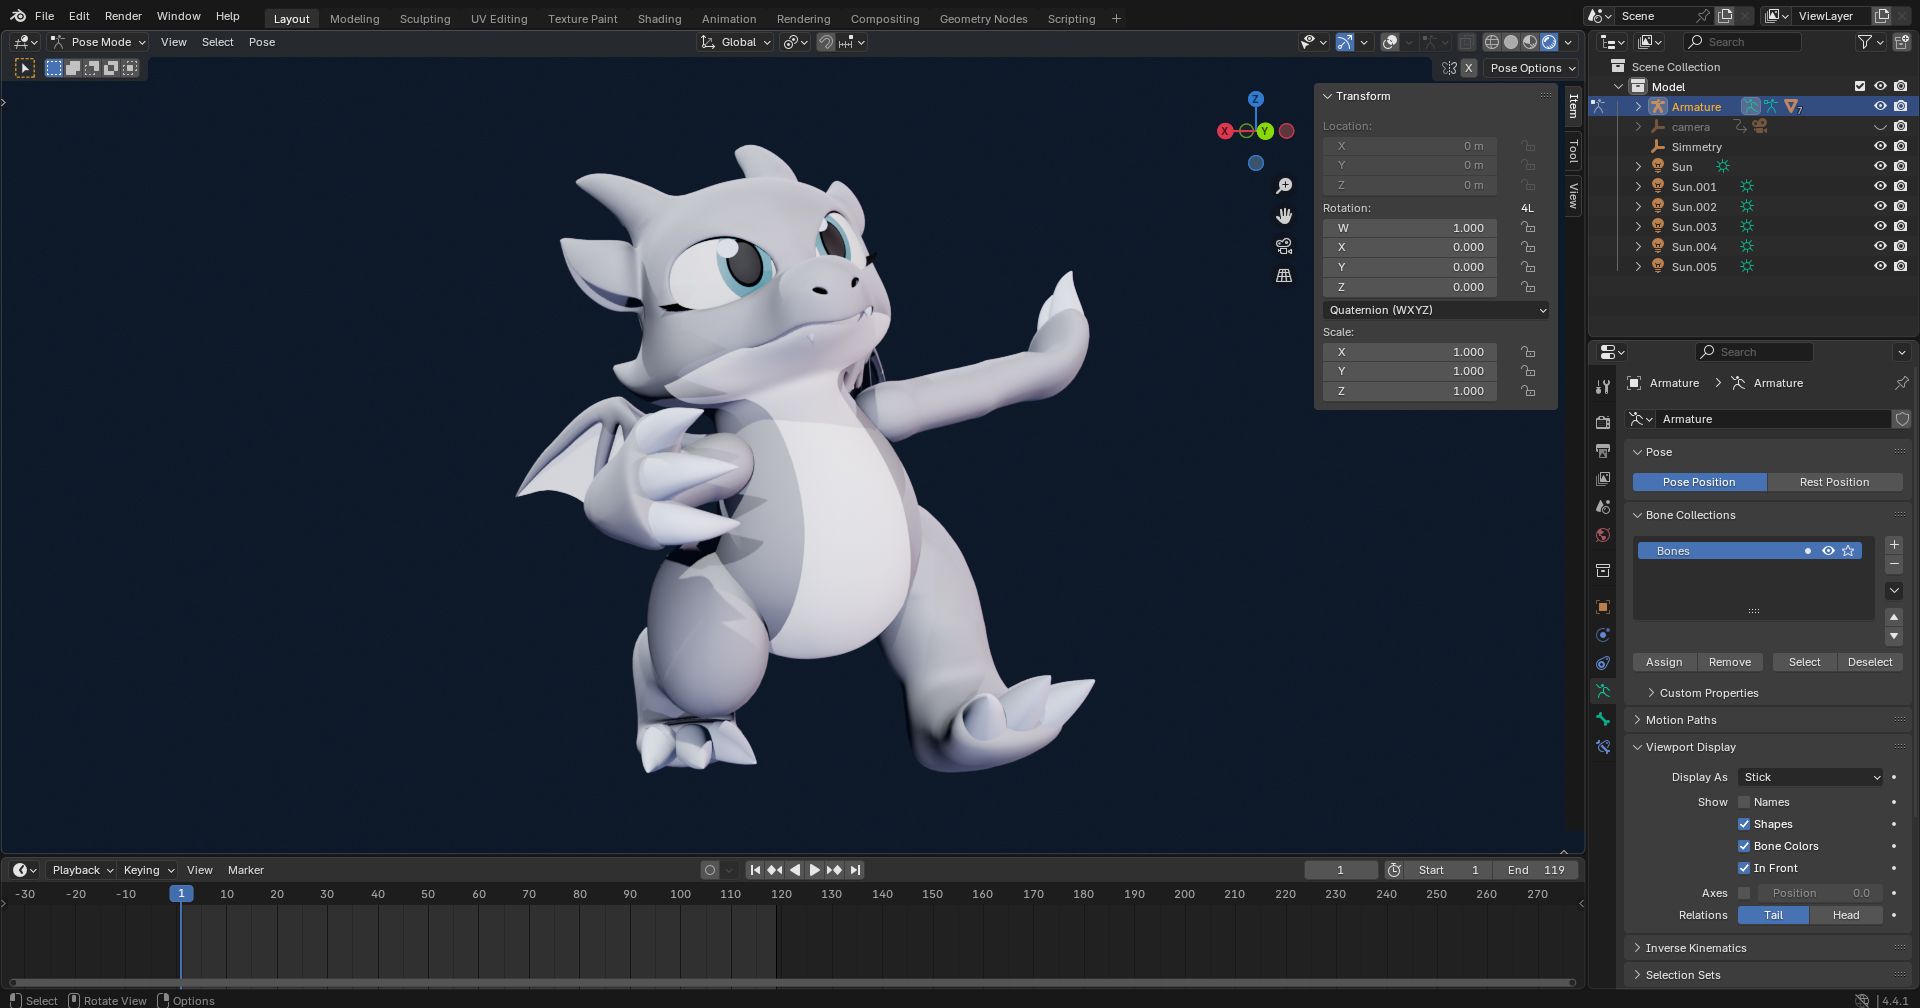This screenshot has height=1008, width=1920.
Task: Open the Render properties tab
Action: pos(1603,422)
